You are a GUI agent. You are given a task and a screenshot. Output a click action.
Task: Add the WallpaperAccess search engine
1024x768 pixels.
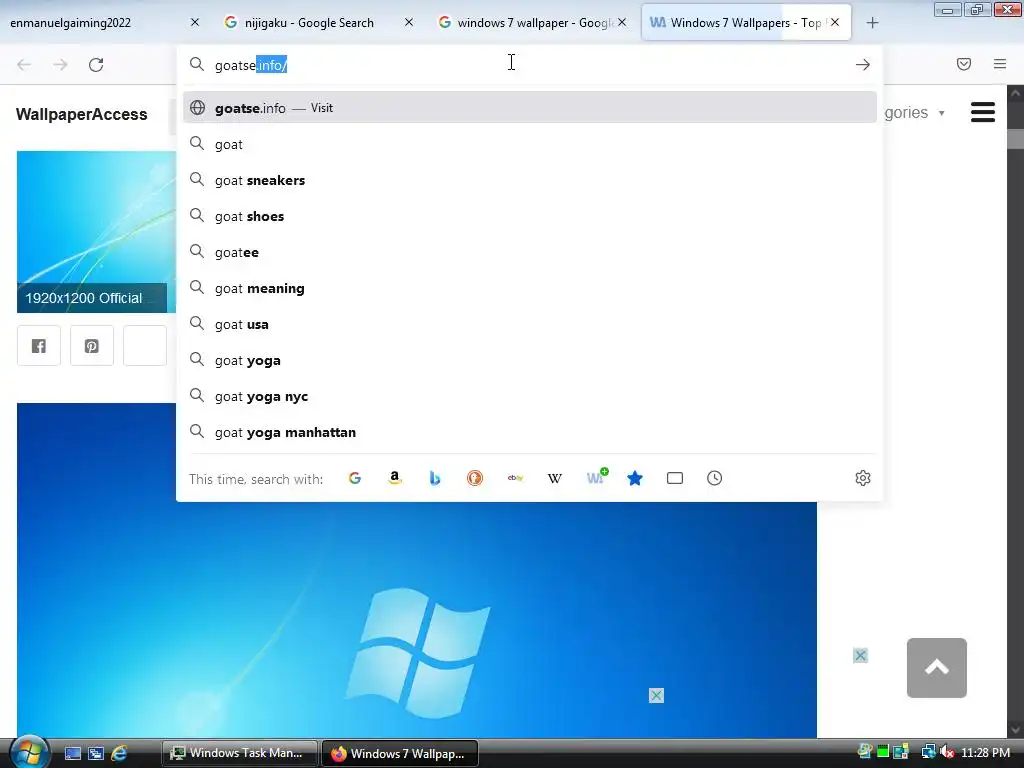(x=596, y=477)
